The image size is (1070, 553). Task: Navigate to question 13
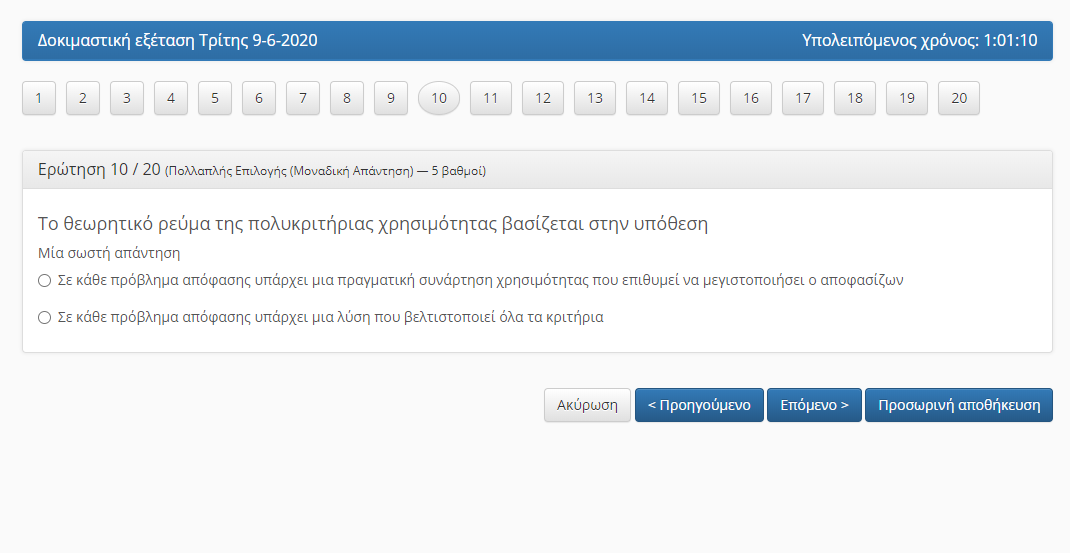(x=595, y=98)
